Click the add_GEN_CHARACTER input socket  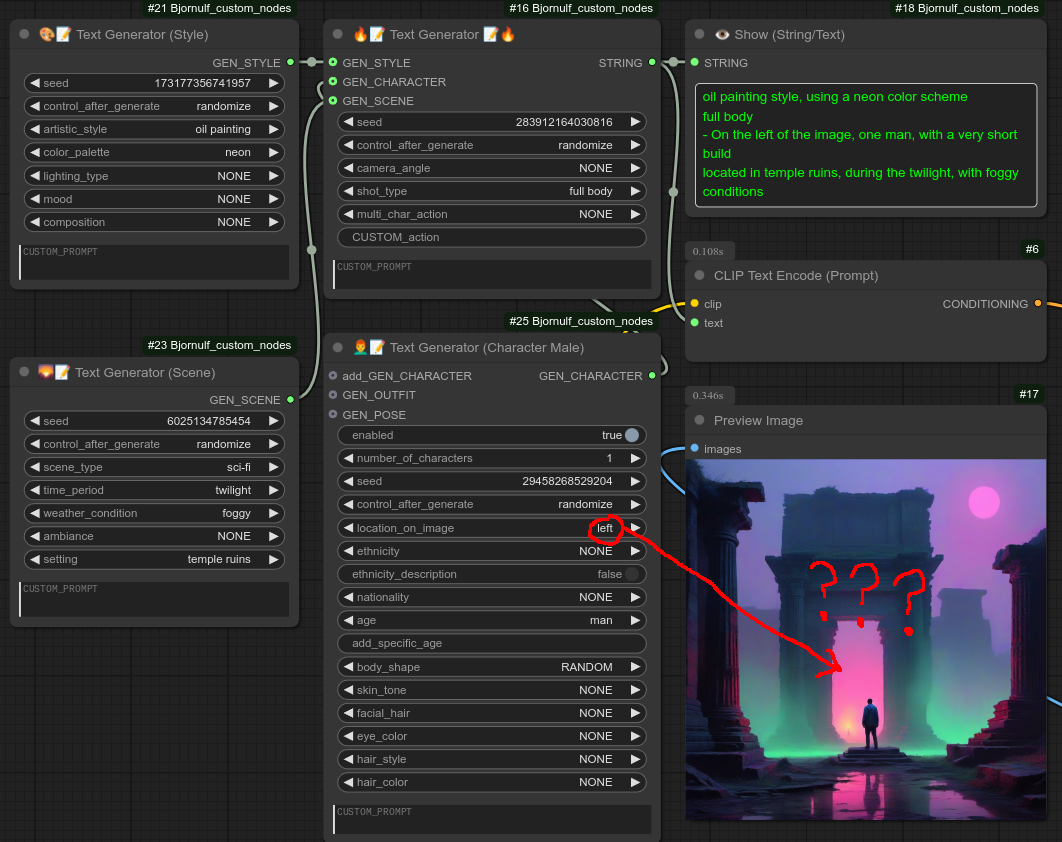[x=333, y=376]
